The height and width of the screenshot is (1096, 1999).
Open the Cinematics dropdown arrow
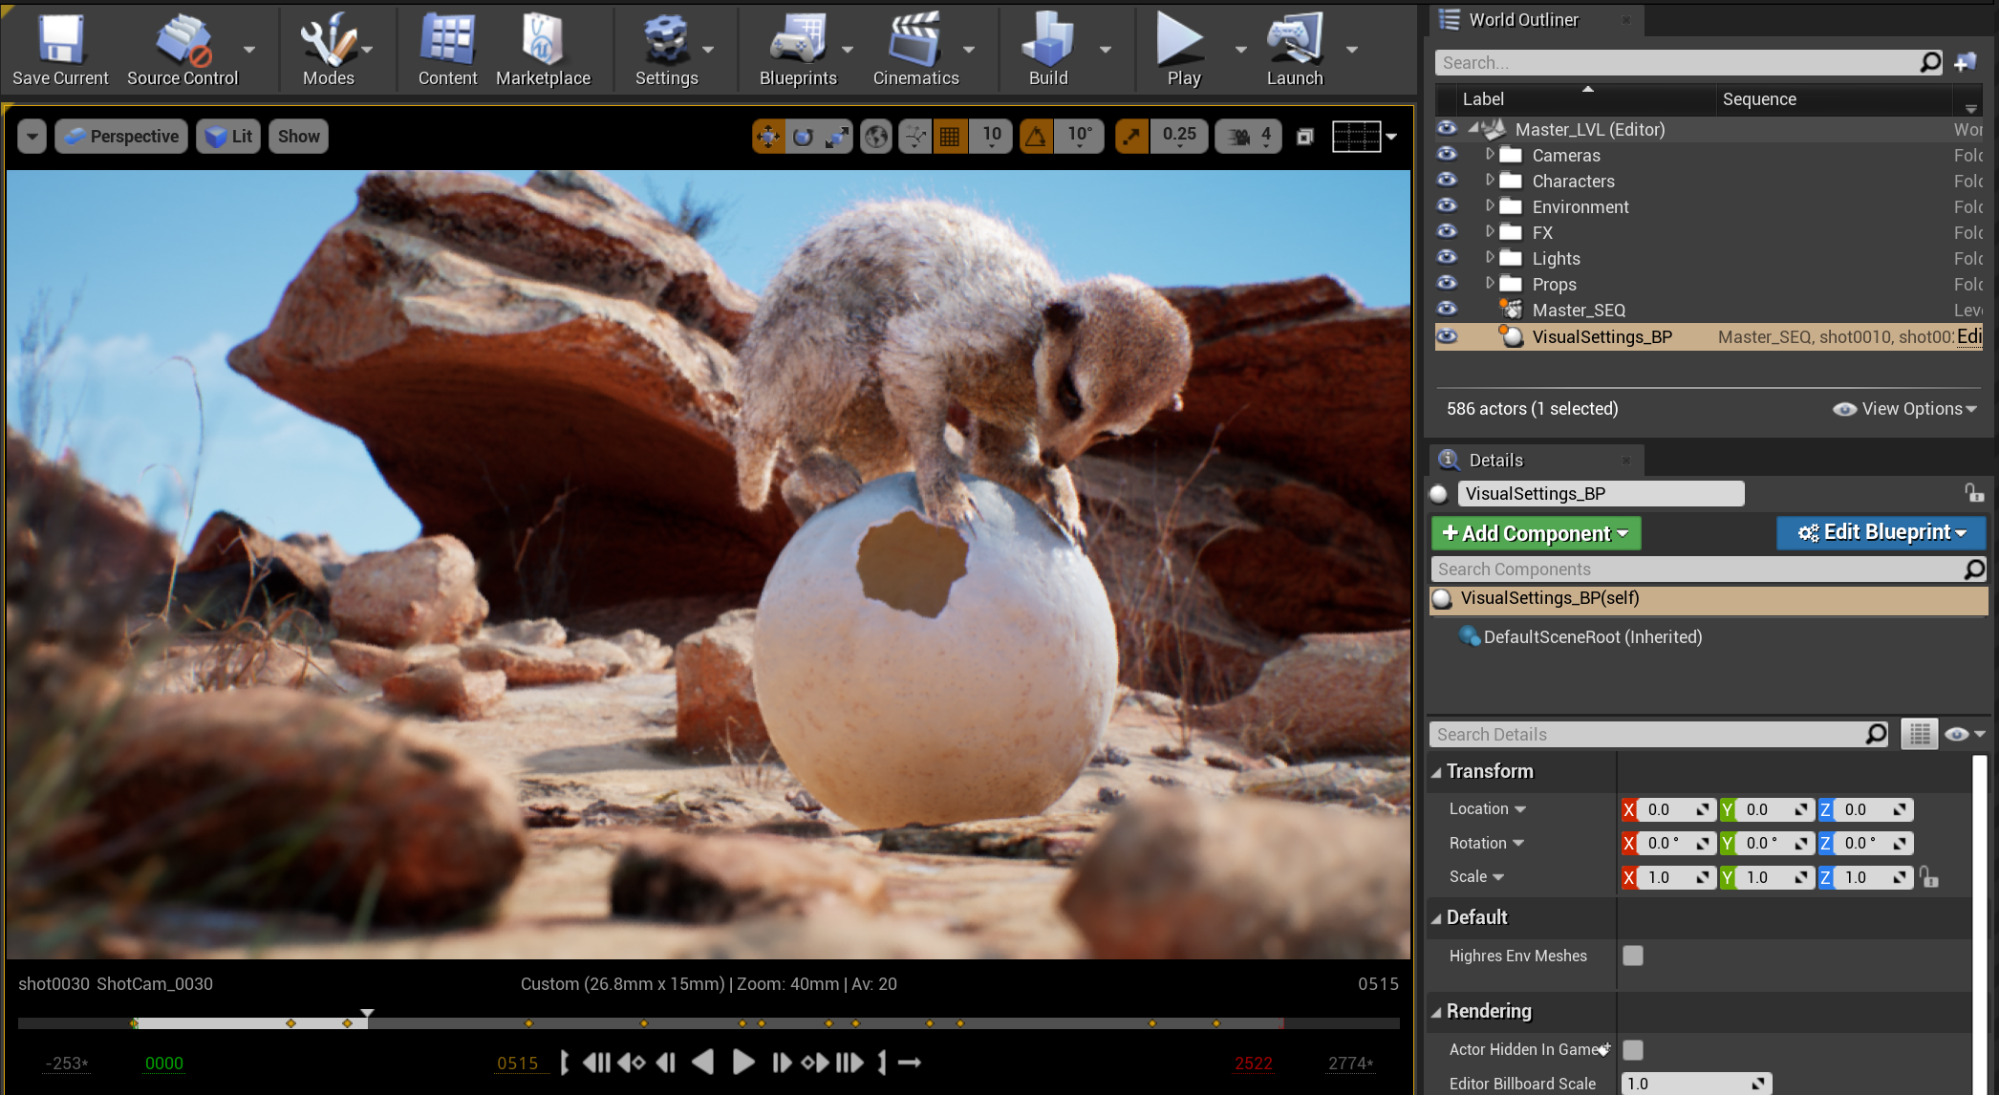[968, 49]
